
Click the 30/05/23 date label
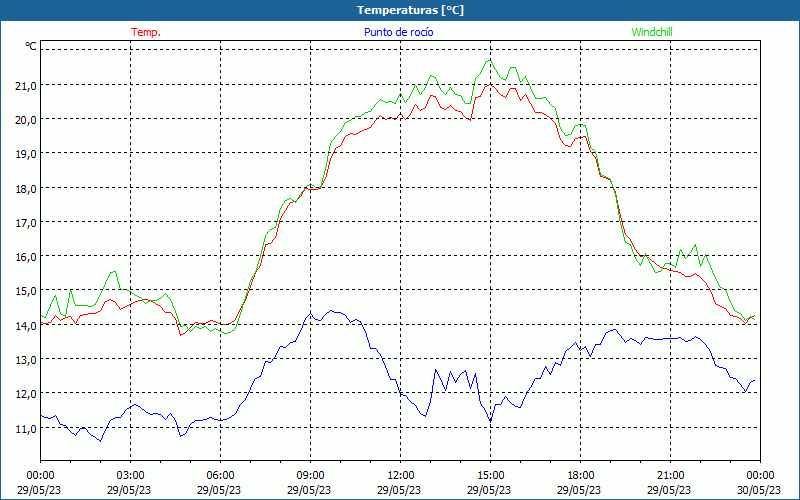click(x=759, y=490)
